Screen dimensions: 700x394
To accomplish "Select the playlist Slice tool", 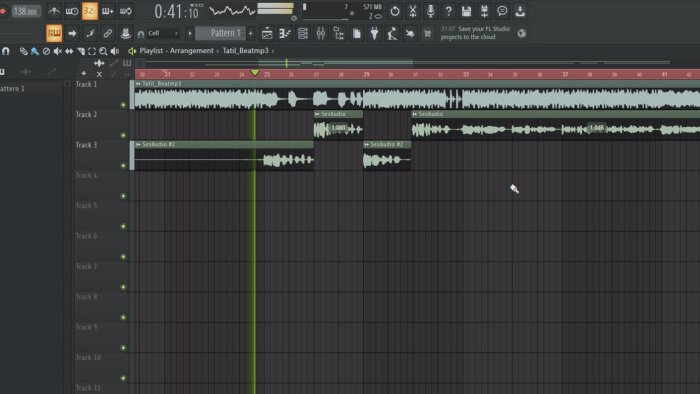I will click(x=80, y=51).
